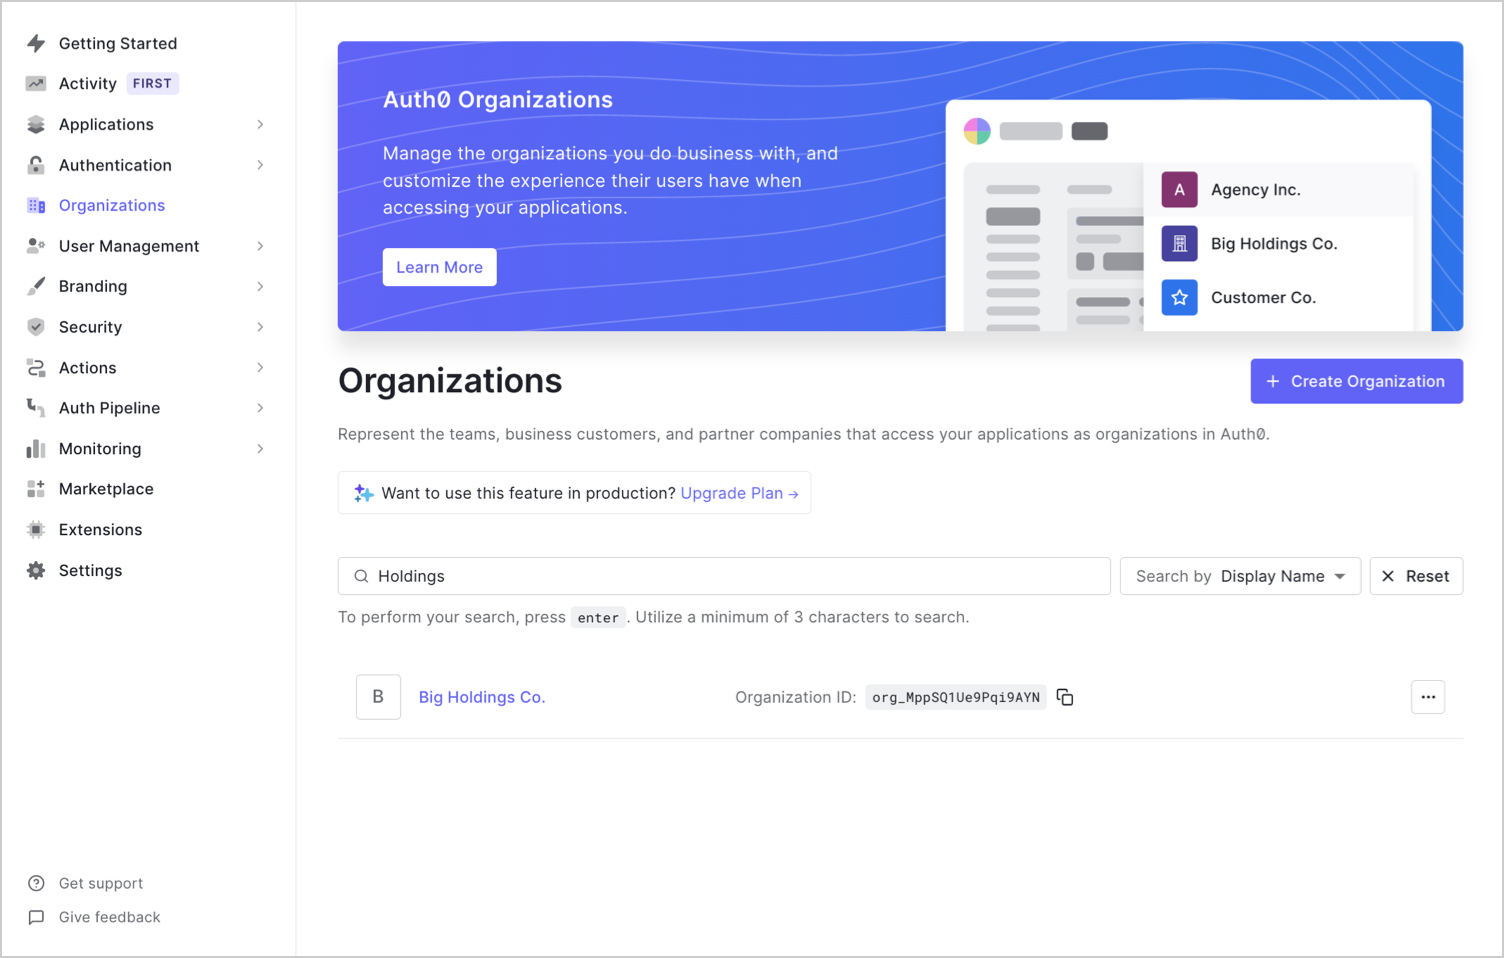Expand the Monitoring submenu chevron

(x=260, y=449)
